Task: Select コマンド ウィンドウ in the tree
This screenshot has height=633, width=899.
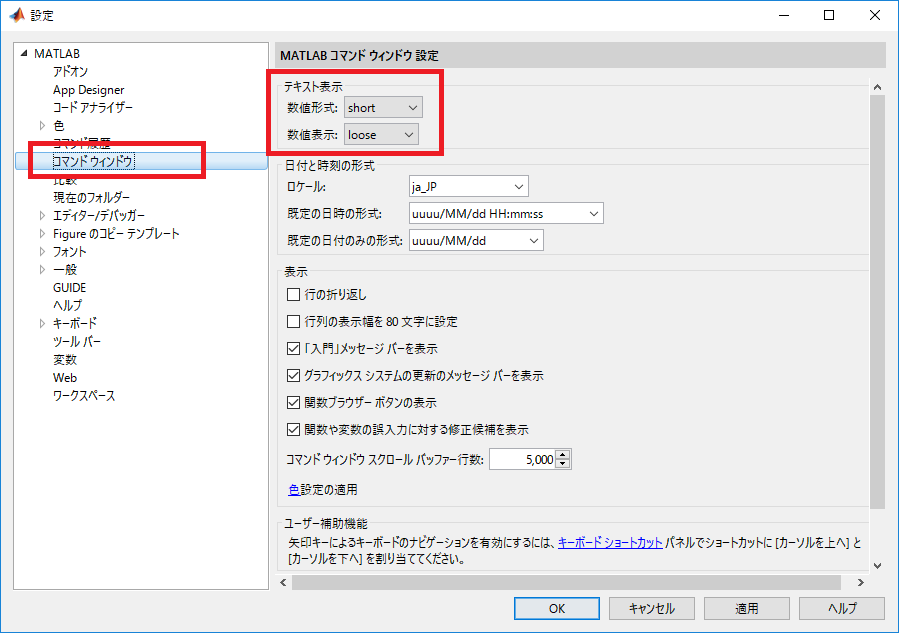Action: pyautogui.click(x=93, y=162)
